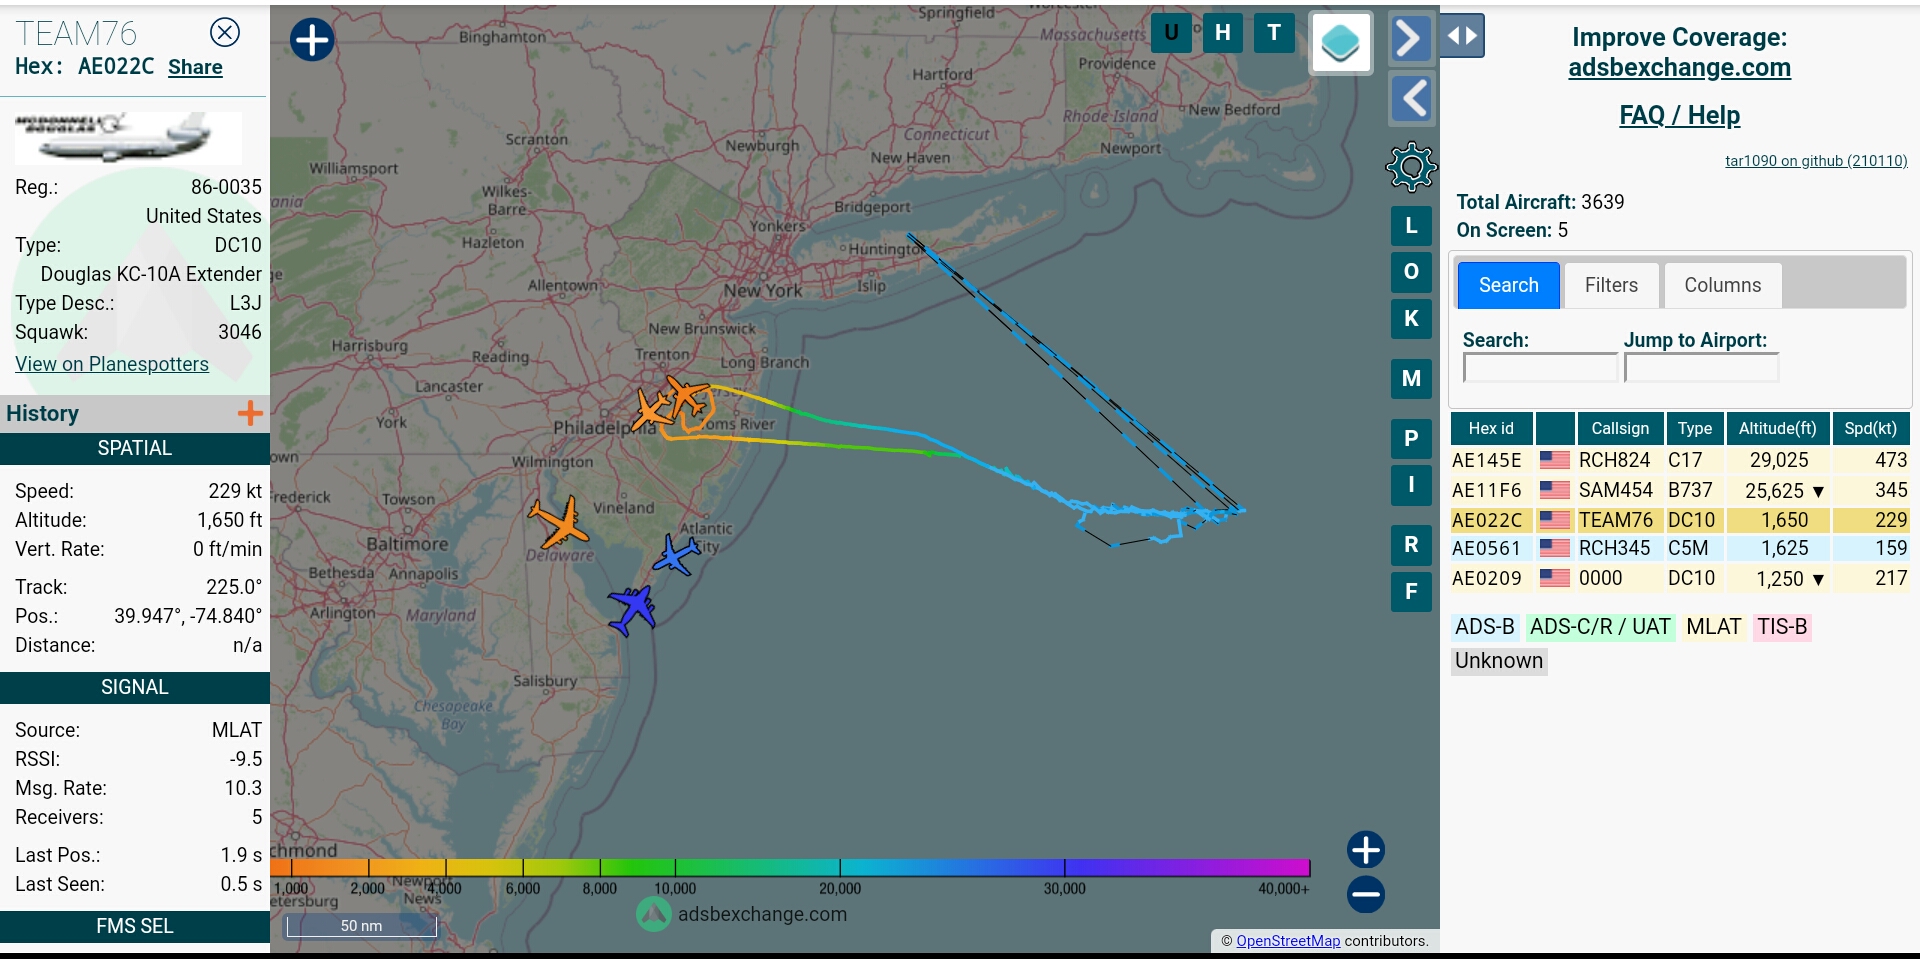1920x959 pixels.
Task: Open the OpenStreetMap attribution link
Action: pos(1288,941)
